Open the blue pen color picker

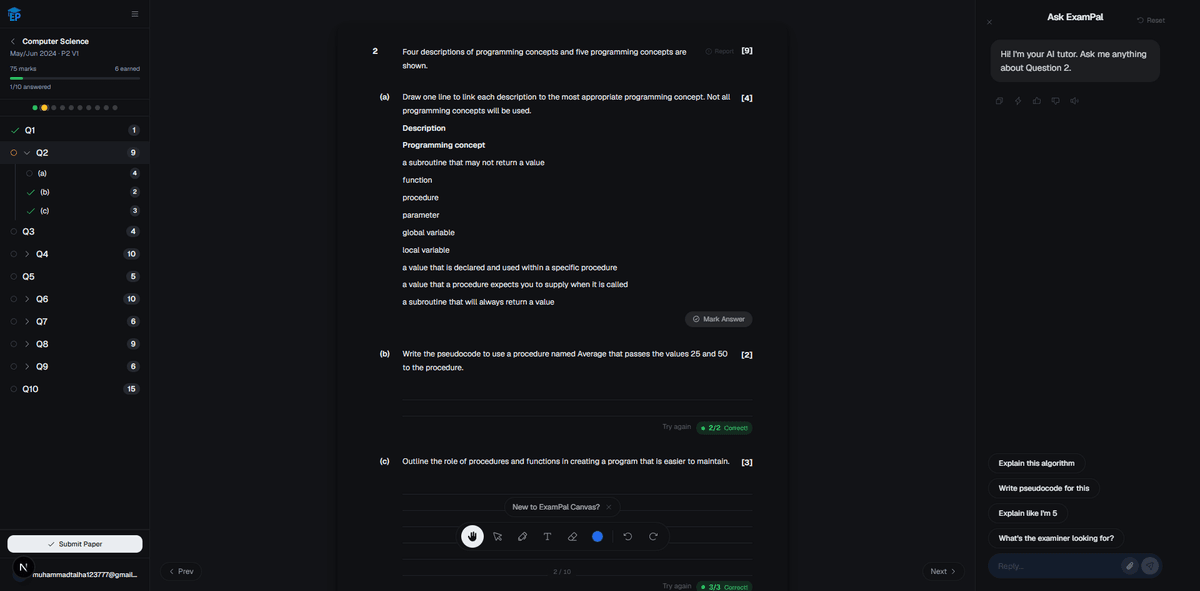point(598,537)
